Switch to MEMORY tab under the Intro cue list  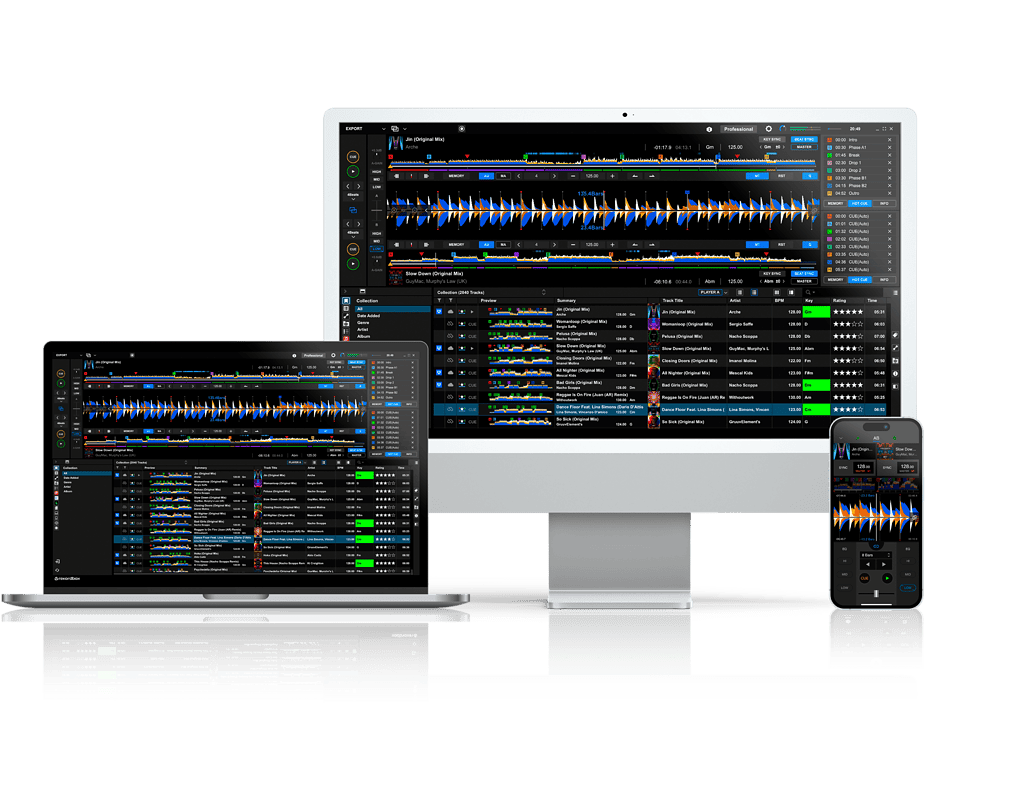835,204
